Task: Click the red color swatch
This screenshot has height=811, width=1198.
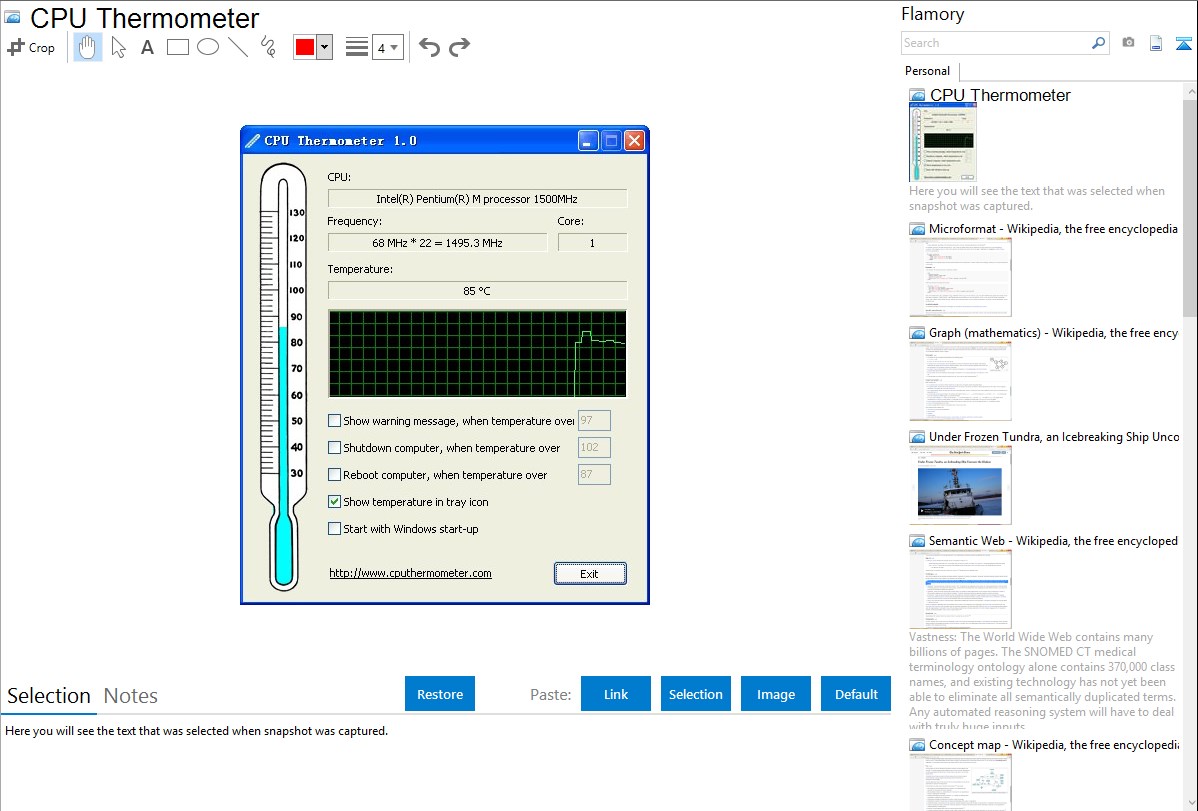Action: coord(305,47)
